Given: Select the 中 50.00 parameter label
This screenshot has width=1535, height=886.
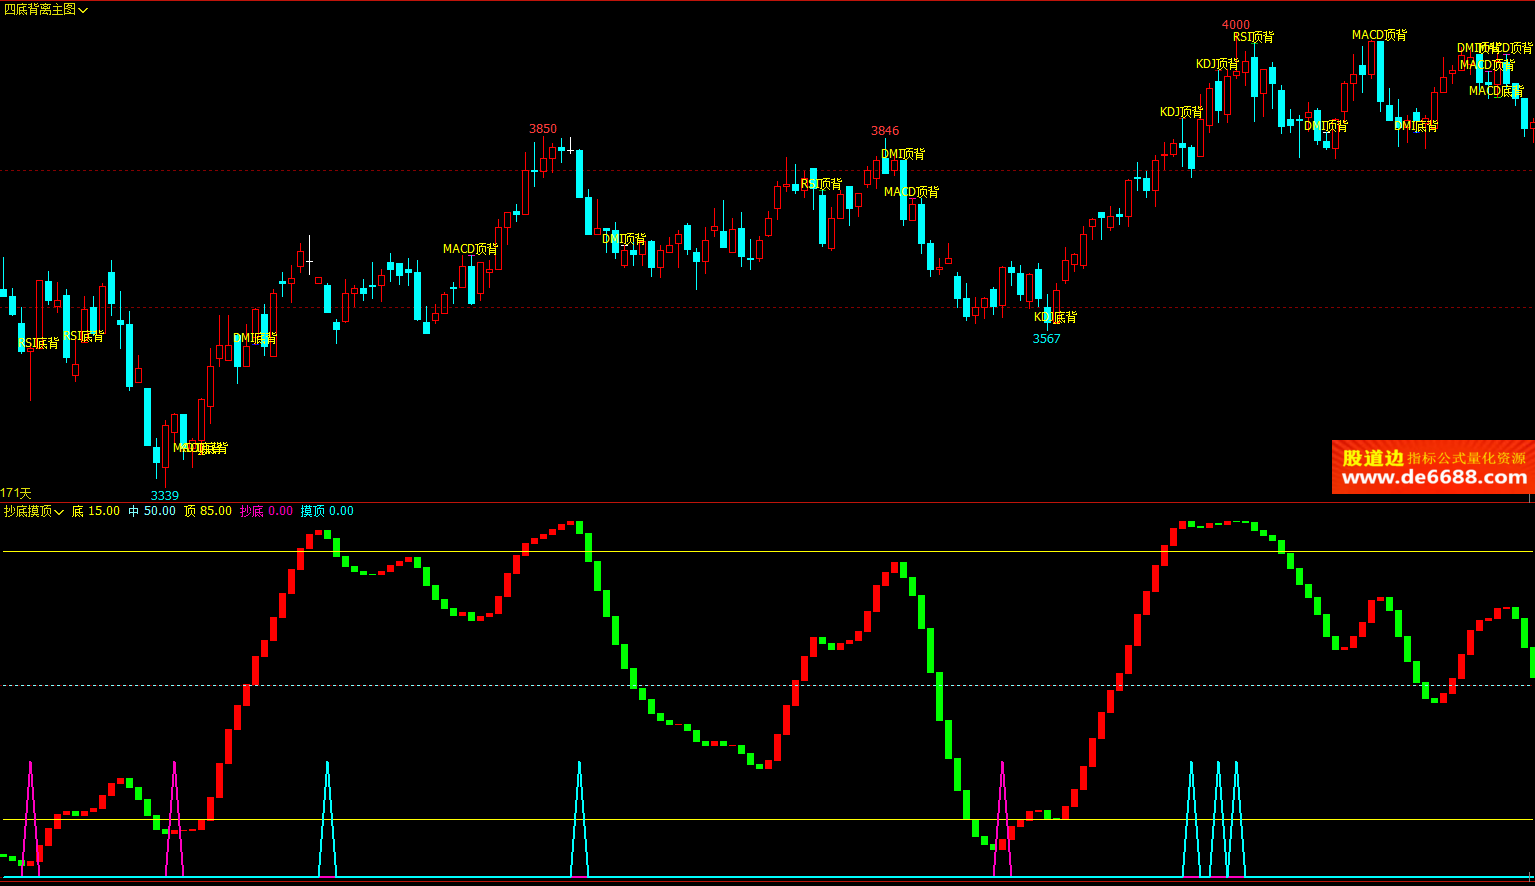Looking at the screenshot, I should tap(151, 510).
